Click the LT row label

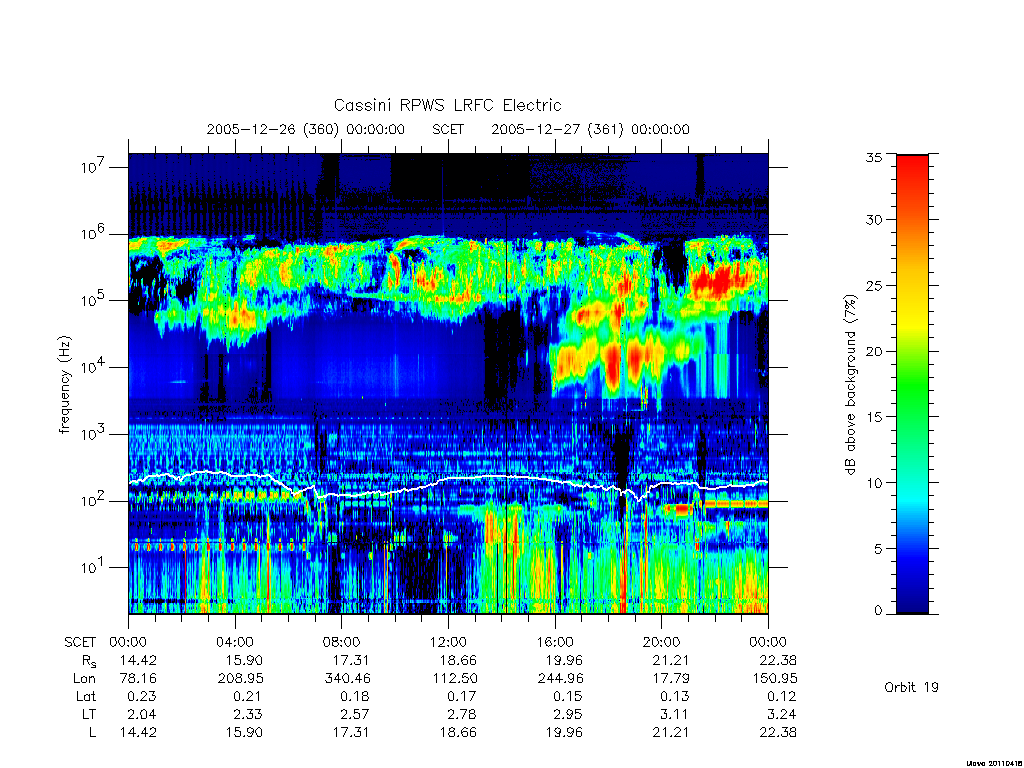(x=89, y=714)
